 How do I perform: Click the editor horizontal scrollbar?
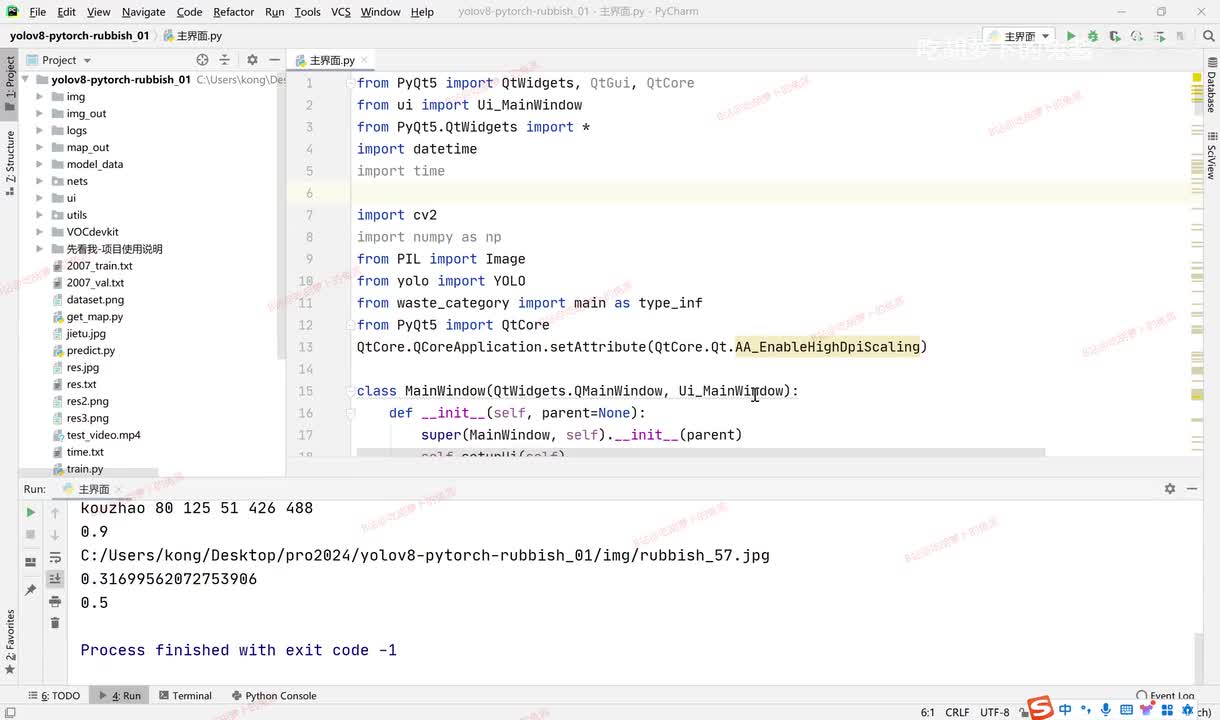700,453
